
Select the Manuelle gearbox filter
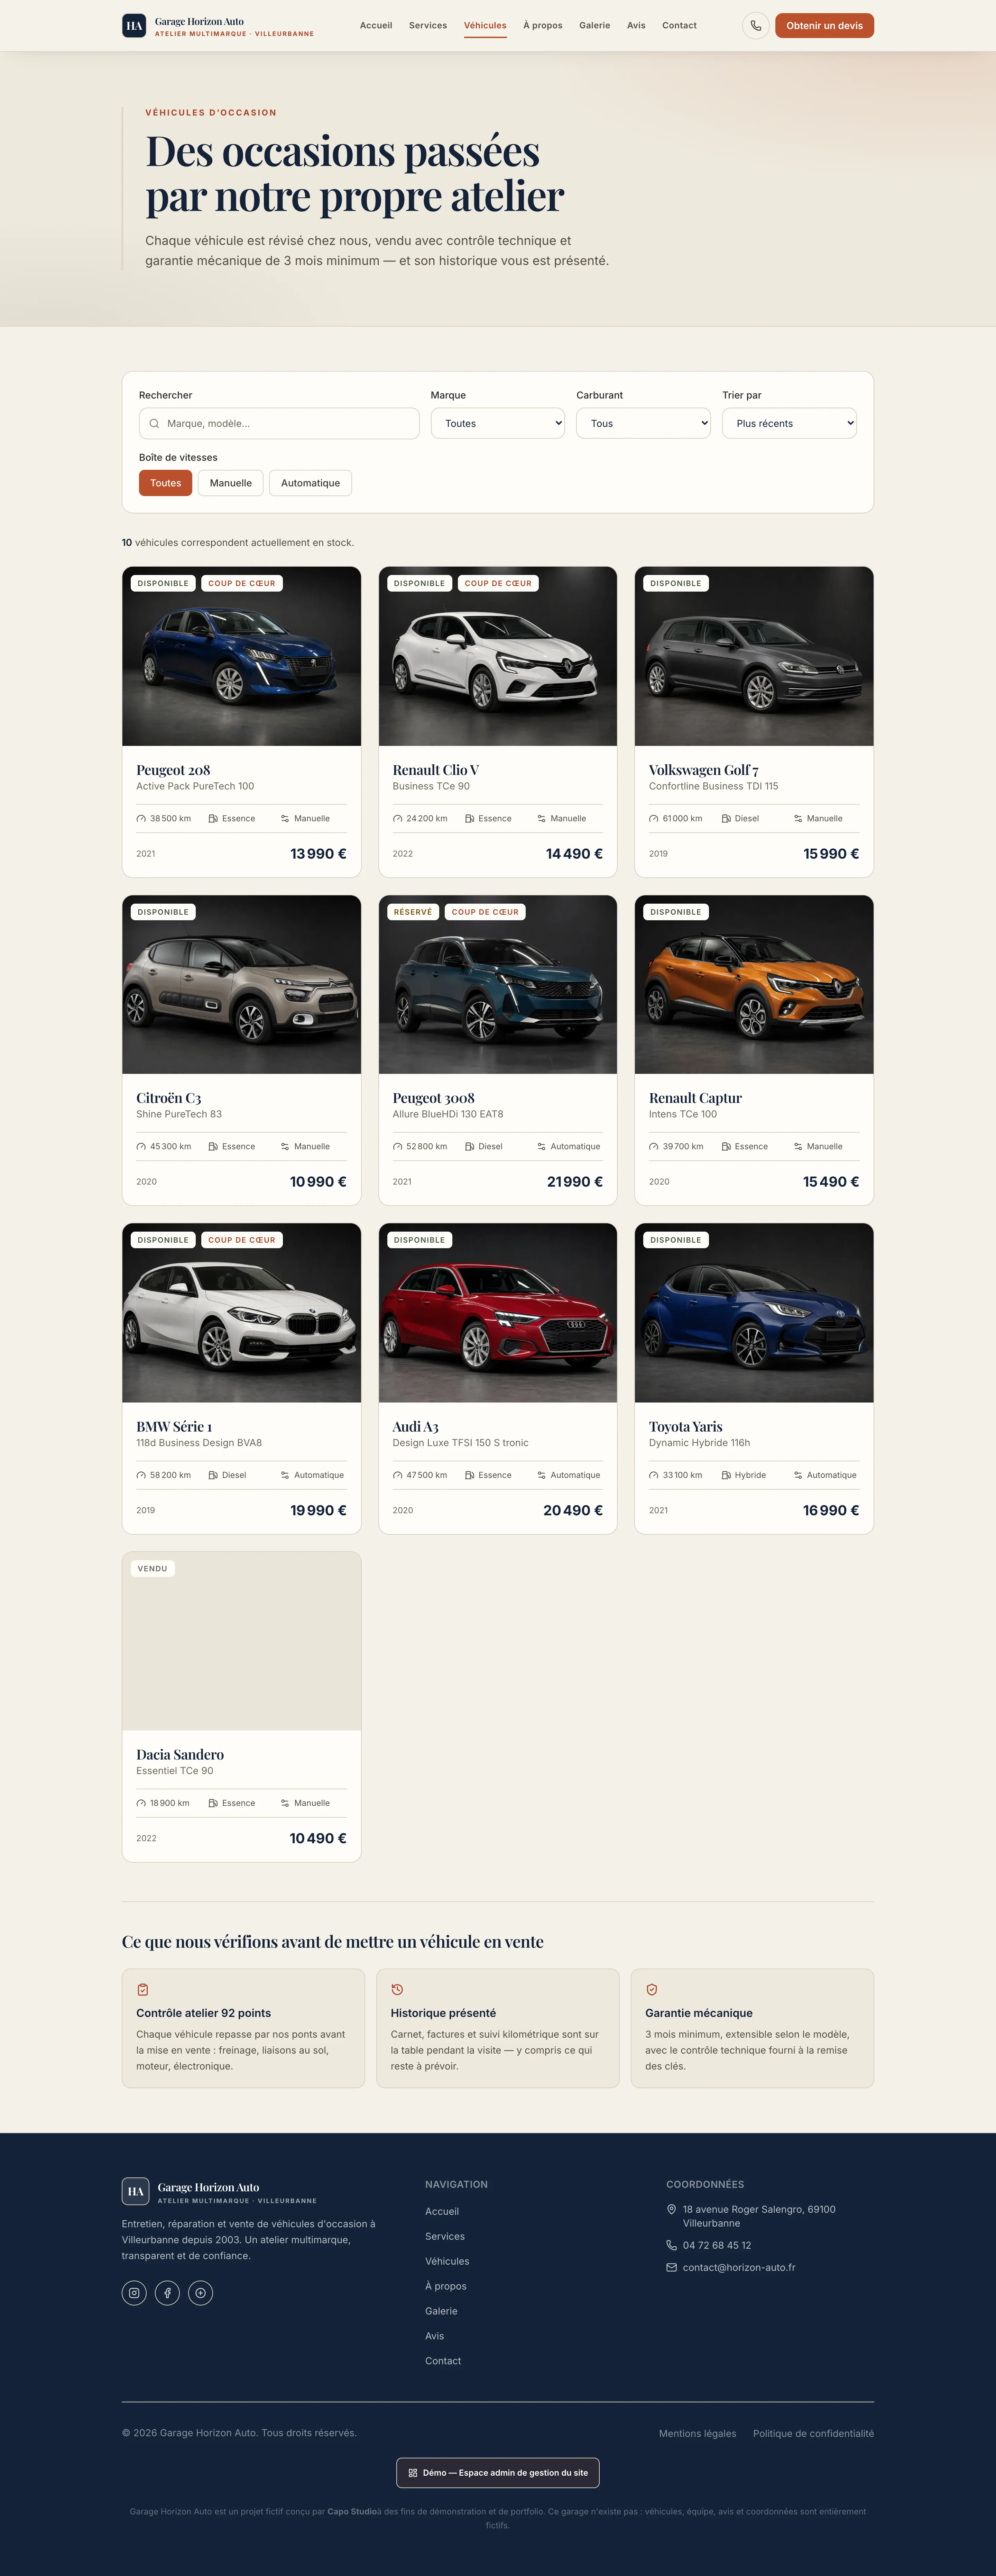(x=231, y=483)
